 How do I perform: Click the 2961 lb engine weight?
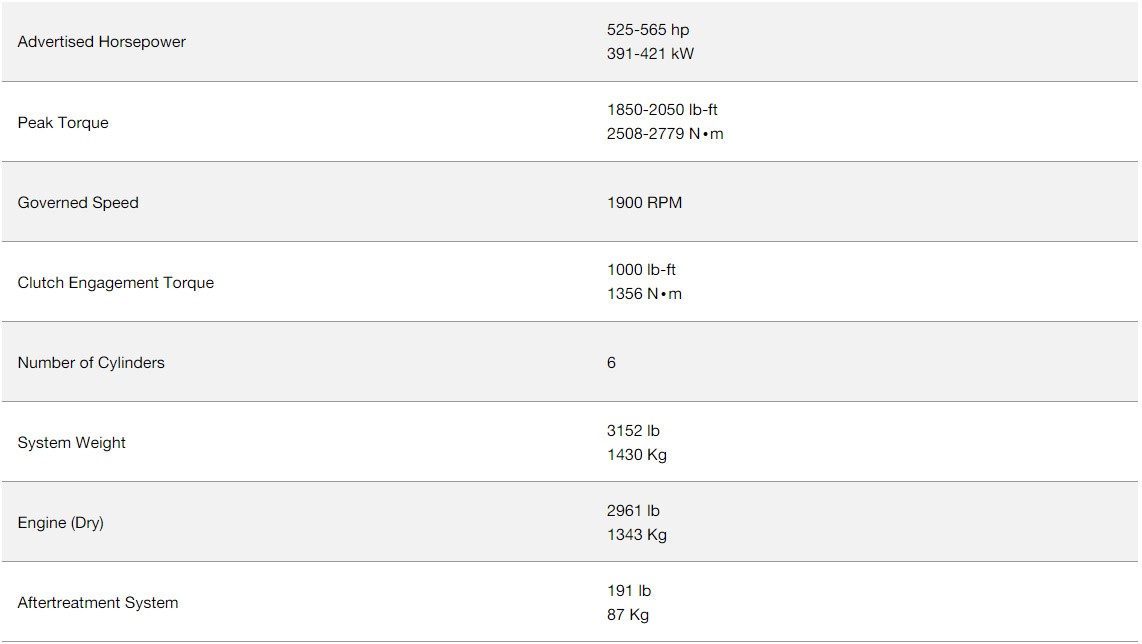click(x=633, y=511)
